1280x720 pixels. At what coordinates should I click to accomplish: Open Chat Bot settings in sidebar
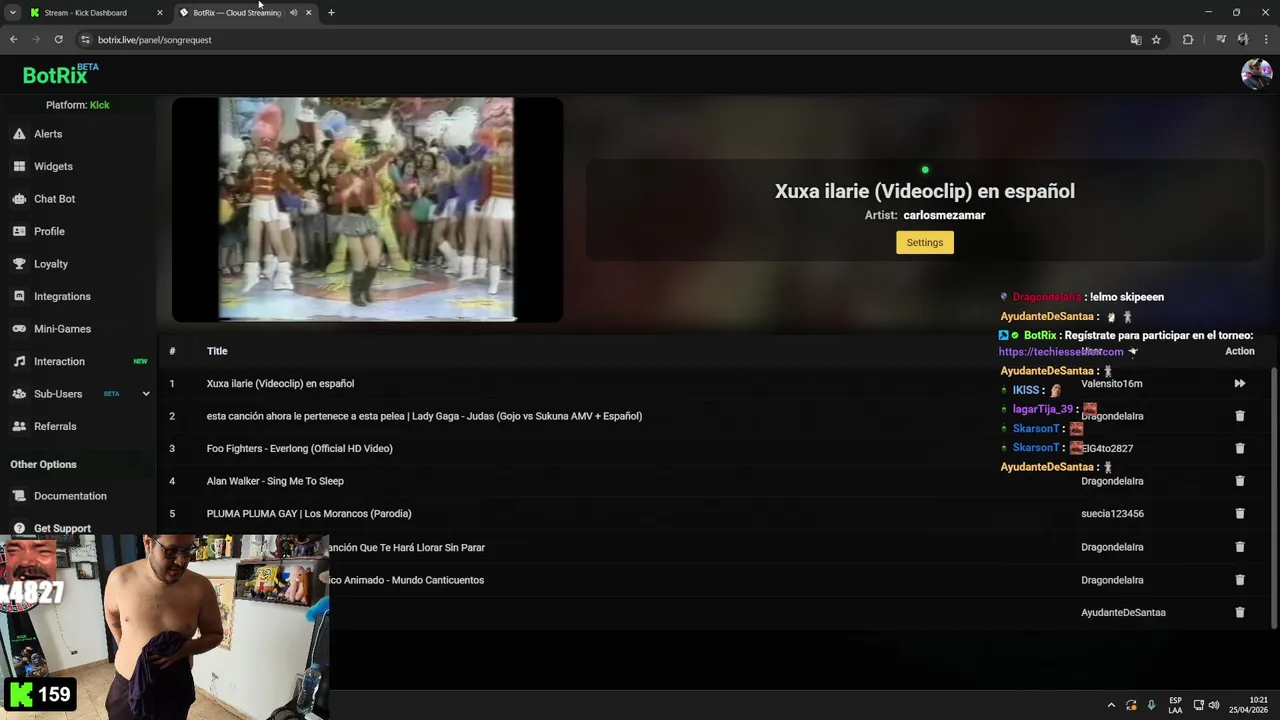(54, 199)
